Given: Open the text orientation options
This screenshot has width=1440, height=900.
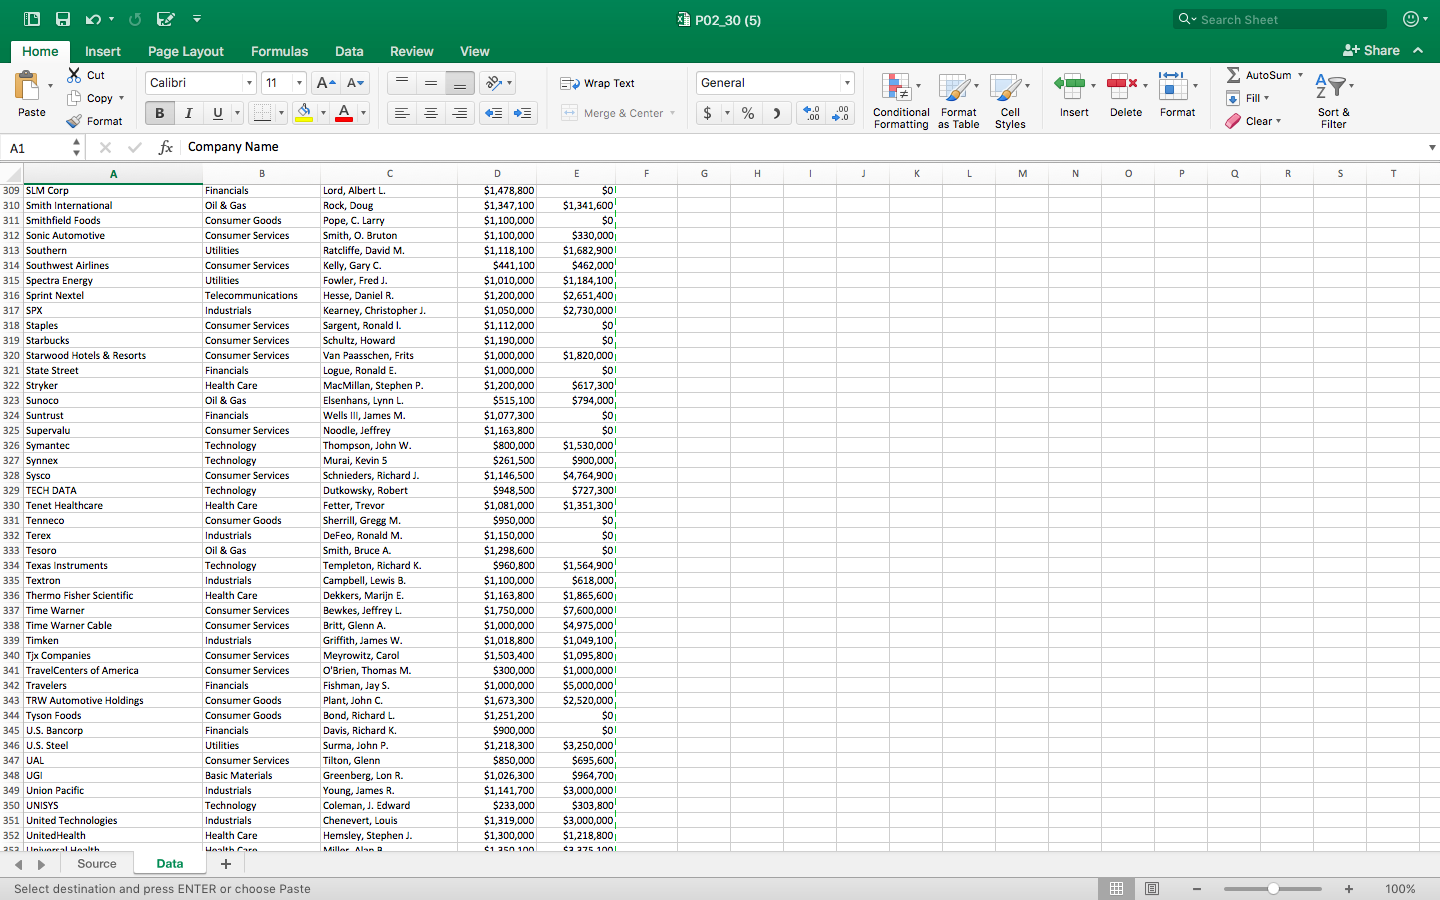Looking at the screenshot, I should pos(497,83).
